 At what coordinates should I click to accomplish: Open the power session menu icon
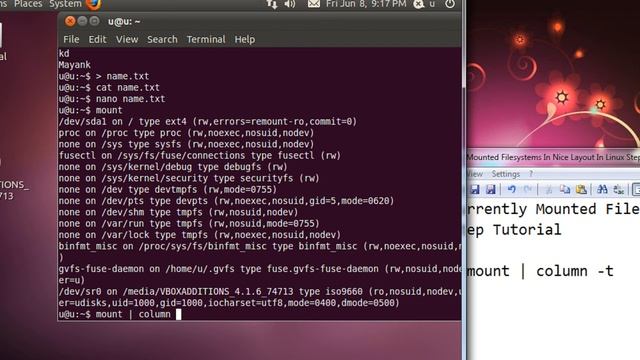450,4
